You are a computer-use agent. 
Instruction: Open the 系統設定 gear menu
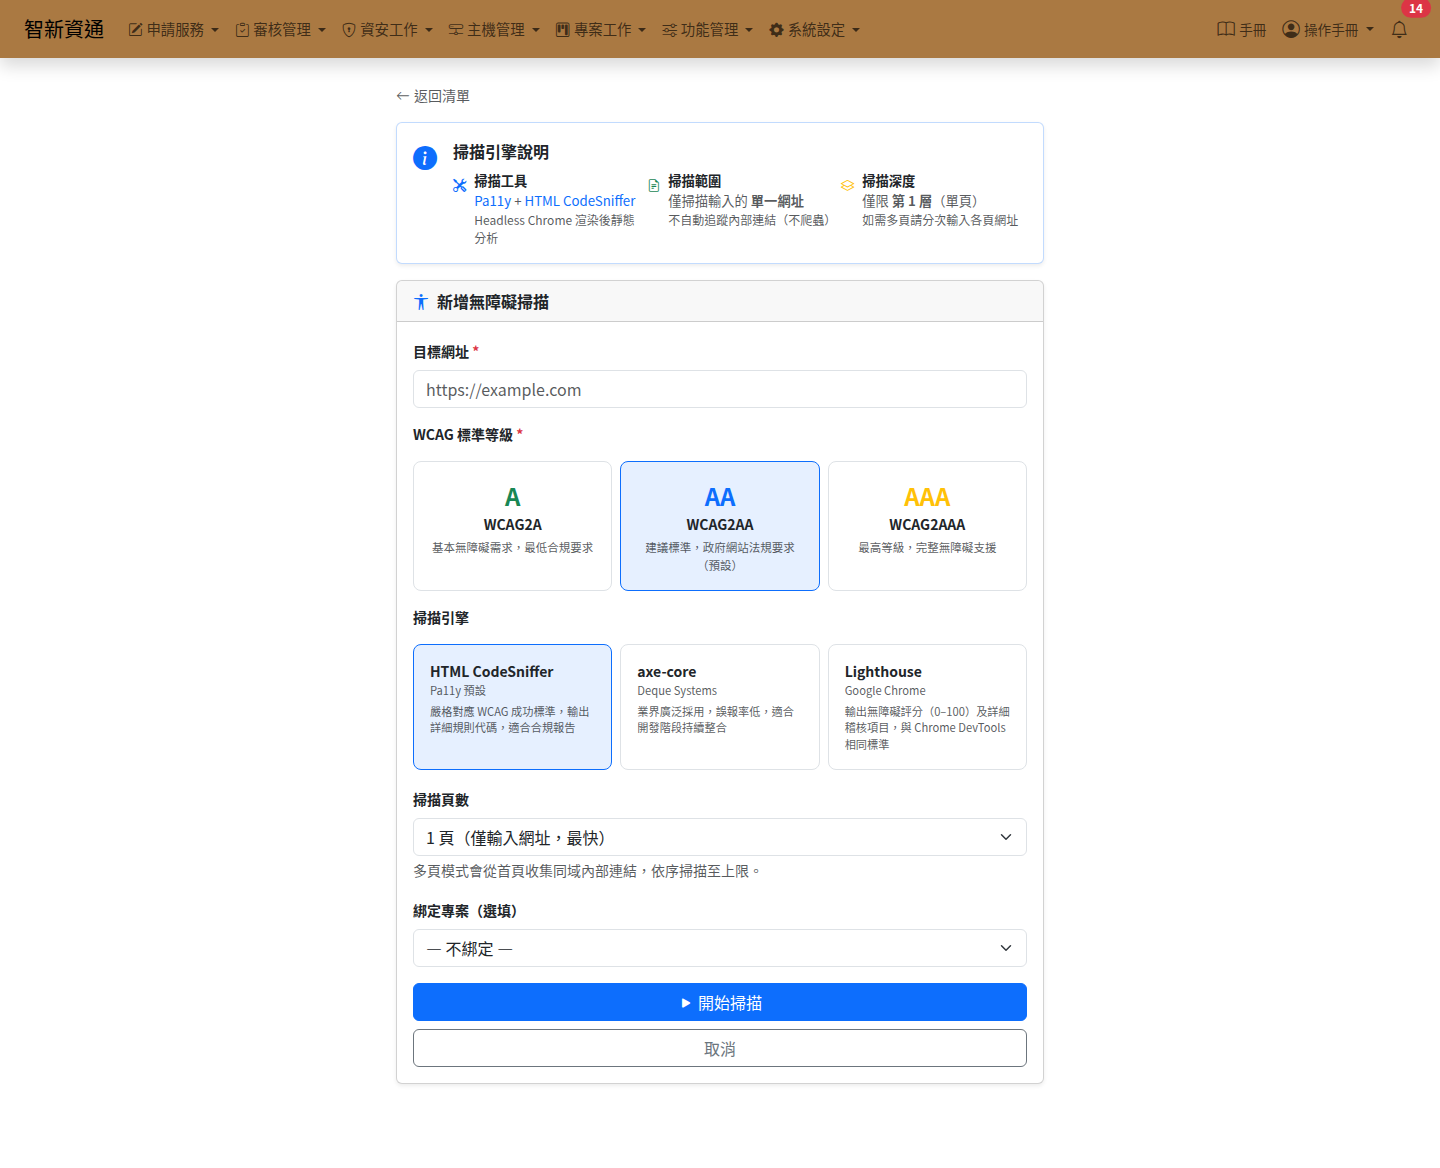pyautogui.click(x=814, y=30)
